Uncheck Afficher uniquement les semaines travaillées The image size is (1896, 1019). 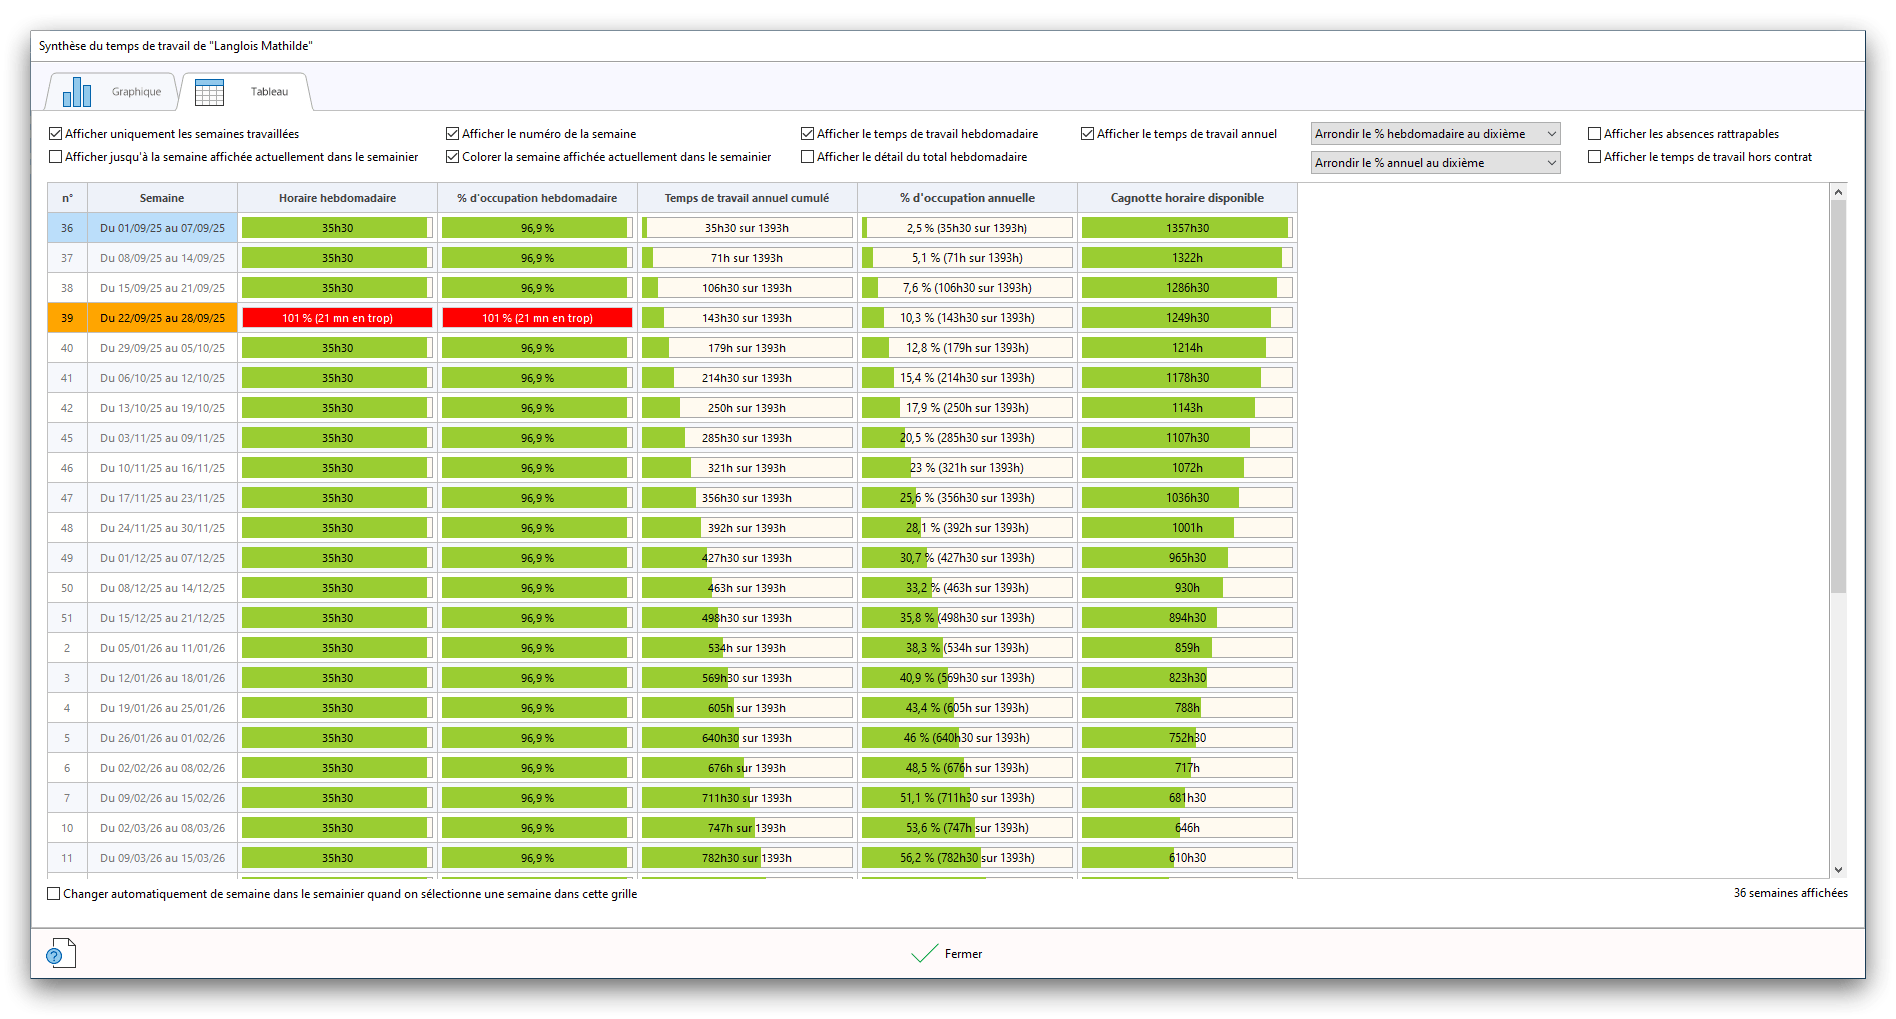coord(56,134)
